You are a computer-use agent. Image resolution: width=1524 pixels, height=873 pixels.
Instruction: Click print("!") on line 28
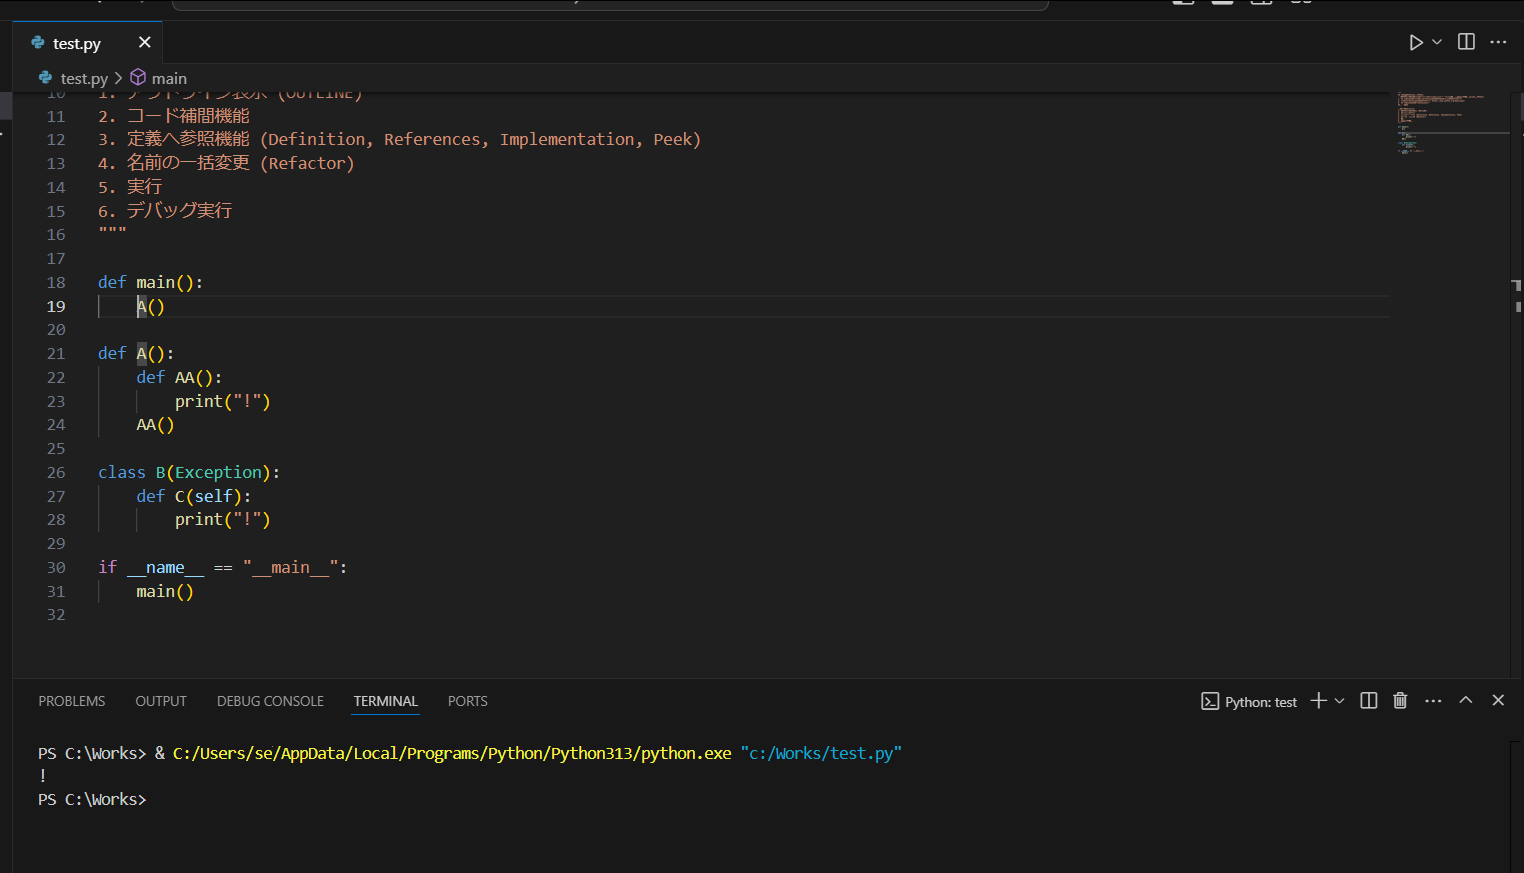(x=223, y=519)
